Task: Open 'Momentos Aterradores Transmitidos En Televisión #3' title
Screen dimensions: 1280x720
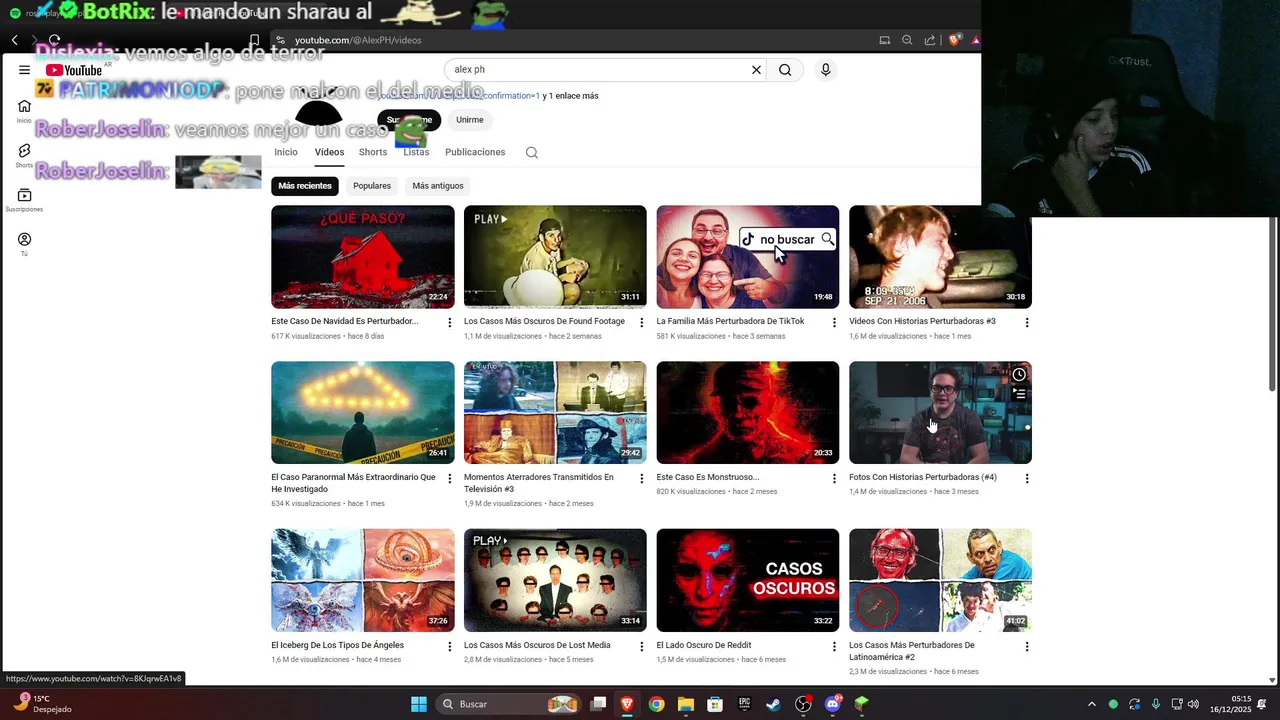Action: pos(539,483)
